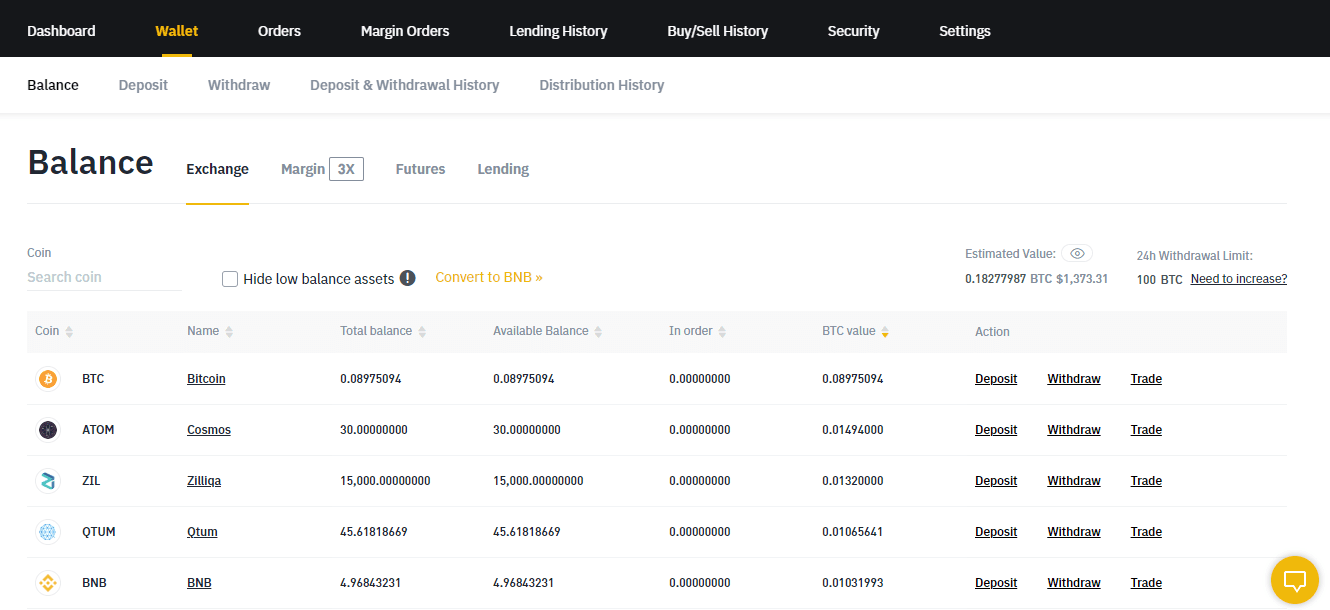Go to Security page
This screenshot has width=1330, height=610.
pos(854,31)
